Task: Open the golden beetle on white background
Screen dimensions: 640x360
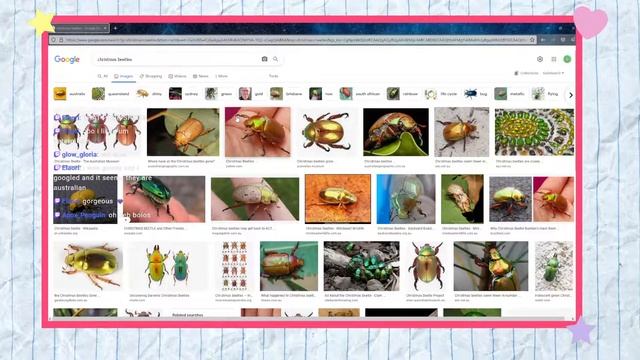Action: coord(326,132)
